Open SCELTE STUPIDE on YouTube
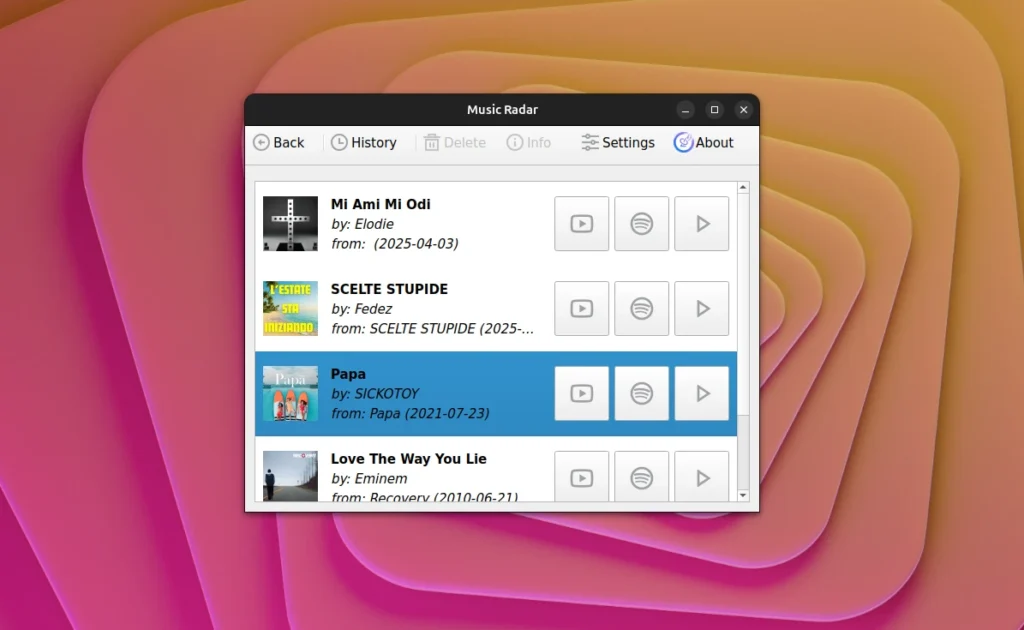The height and width of the screenshot is (630, 1024). click(581, 308)
